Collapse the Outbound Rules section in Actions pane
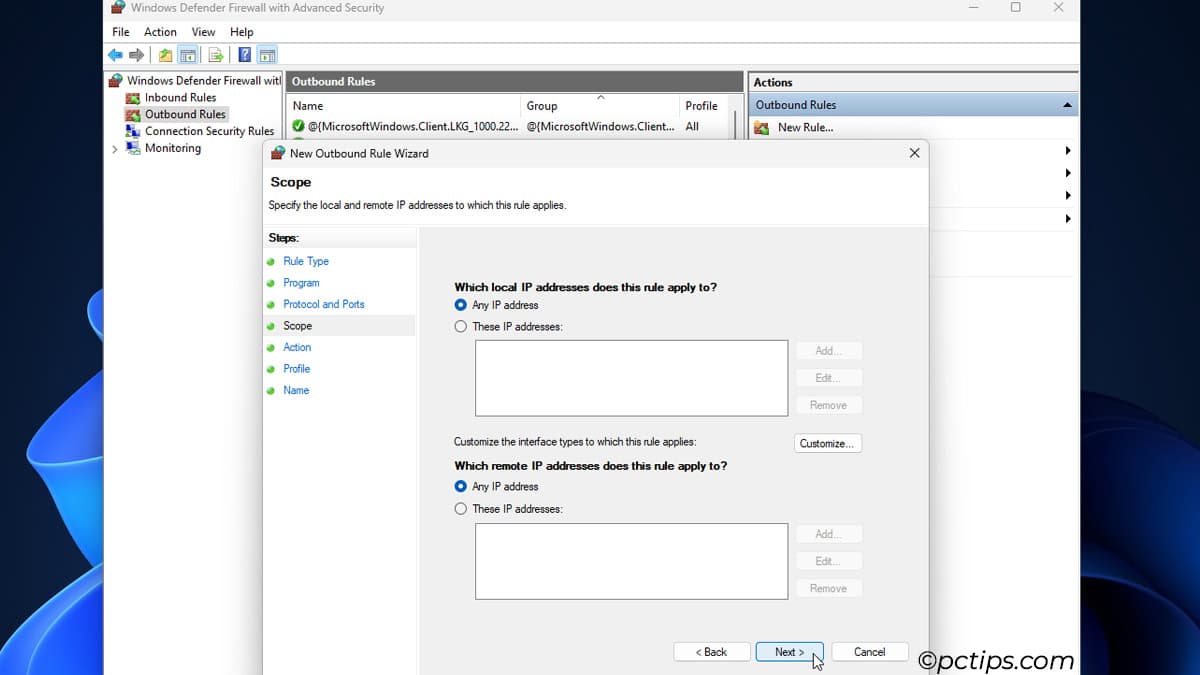 (1068, 104)
